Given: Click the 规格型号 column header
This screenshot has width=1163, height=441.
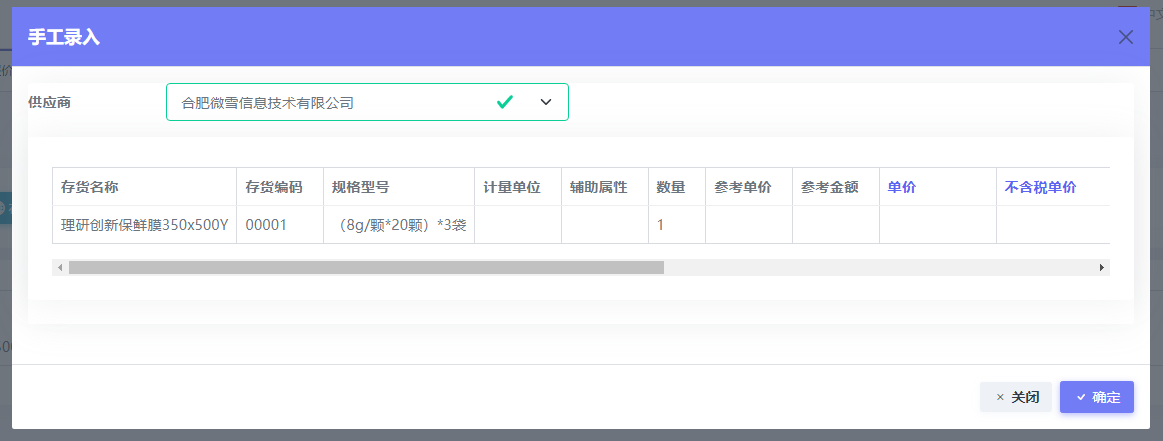Looking at the screenshot, I should coord(399,187).
